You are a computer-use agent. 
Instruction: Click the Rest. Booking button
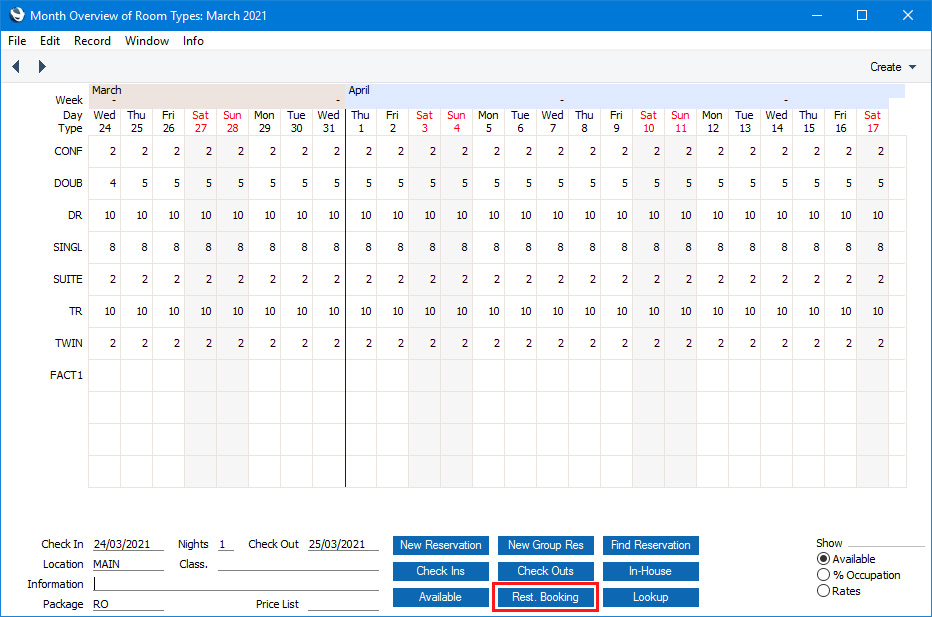point(546,597)
